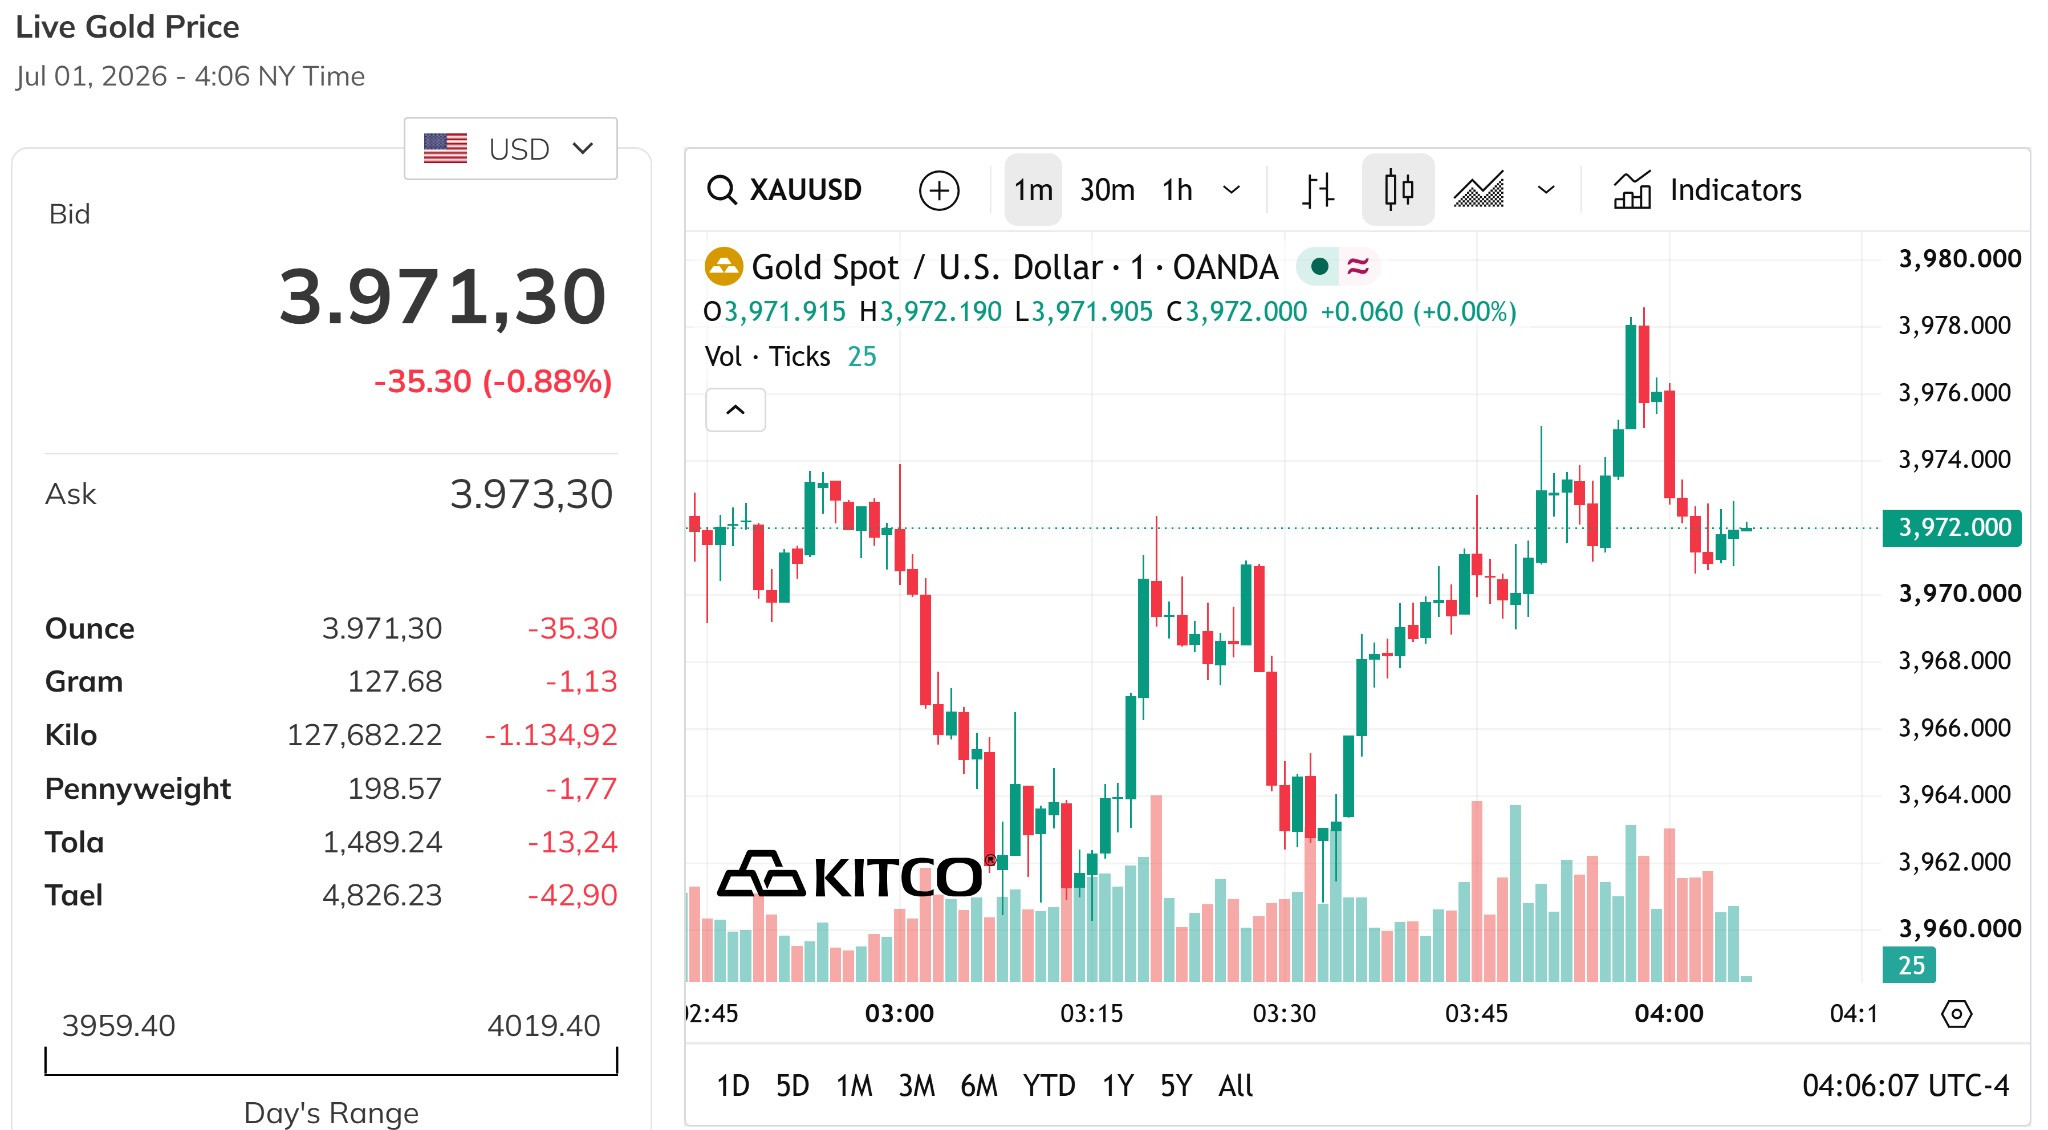Open the Indicators panel

pyautogui.click(x=1707, y=190)
